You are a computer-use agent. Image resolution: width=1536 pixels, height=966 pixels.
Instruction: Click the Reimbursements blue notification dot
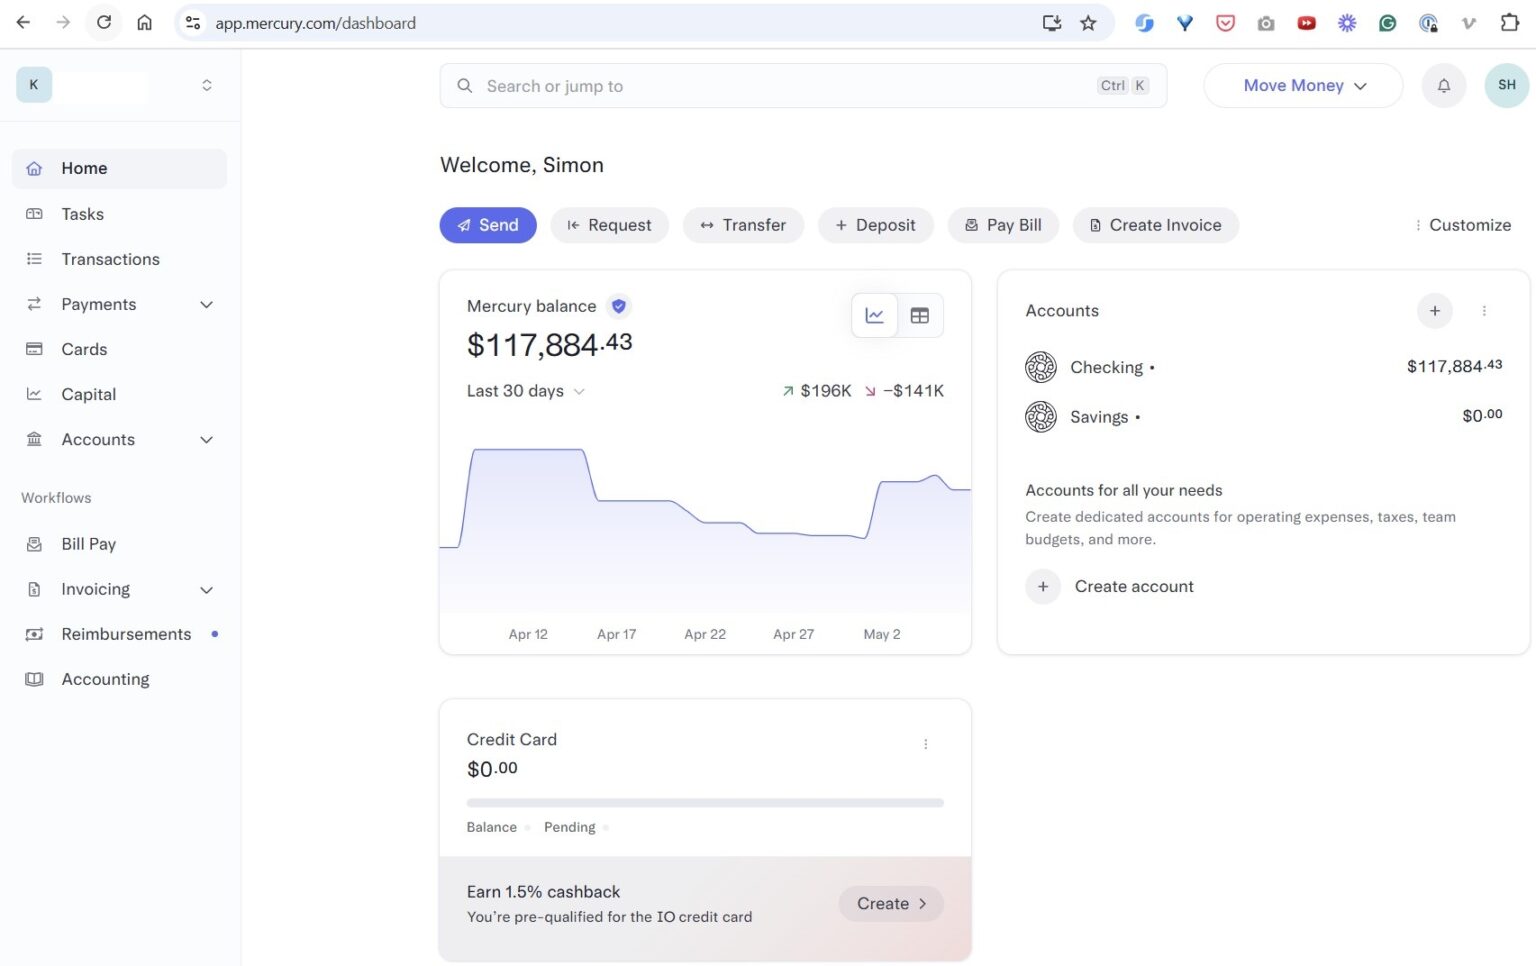pos(214,633)
